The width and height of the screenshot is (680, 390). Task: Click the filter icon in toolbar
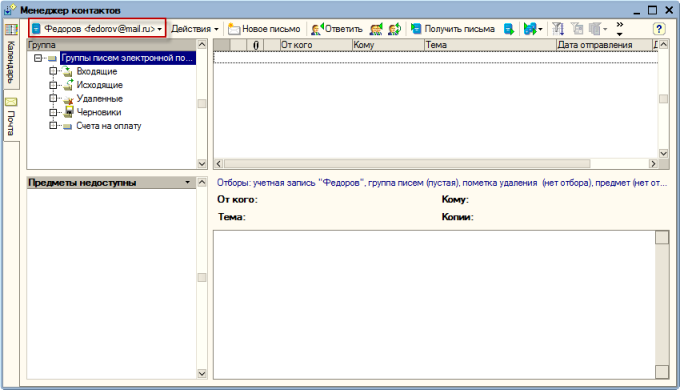pyautogui.click(x=558, y=29)
